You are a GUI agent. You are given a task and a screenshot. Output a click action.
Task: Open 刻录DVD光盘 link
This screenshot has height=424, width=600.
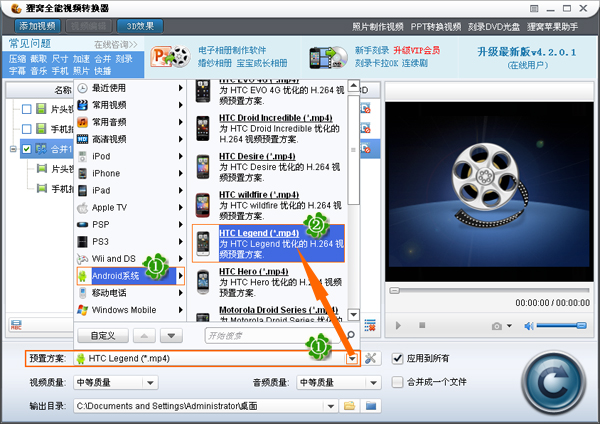[x=494, y=27]
